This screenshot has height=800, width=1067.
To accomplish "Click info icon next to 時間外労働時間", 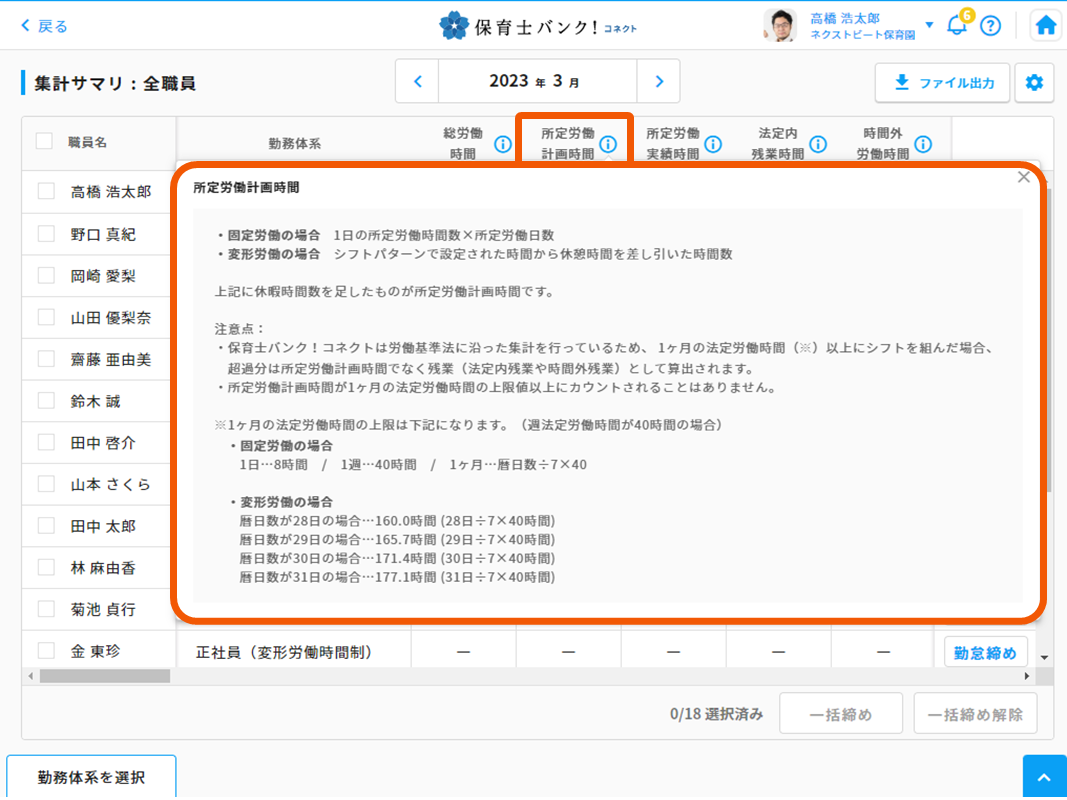I will click(x=923, y=144).
